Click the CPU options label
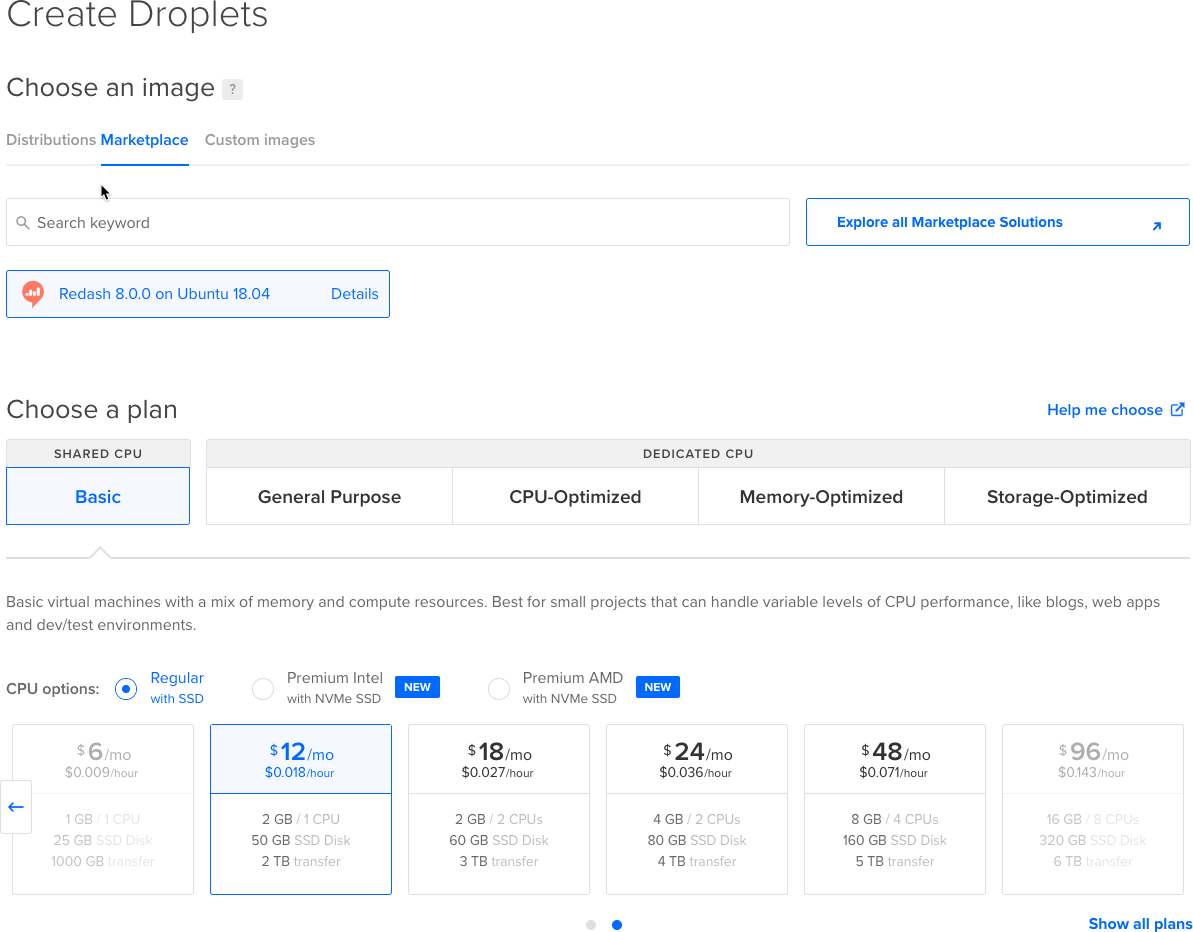1193x932 pixels. click(52, 689)
